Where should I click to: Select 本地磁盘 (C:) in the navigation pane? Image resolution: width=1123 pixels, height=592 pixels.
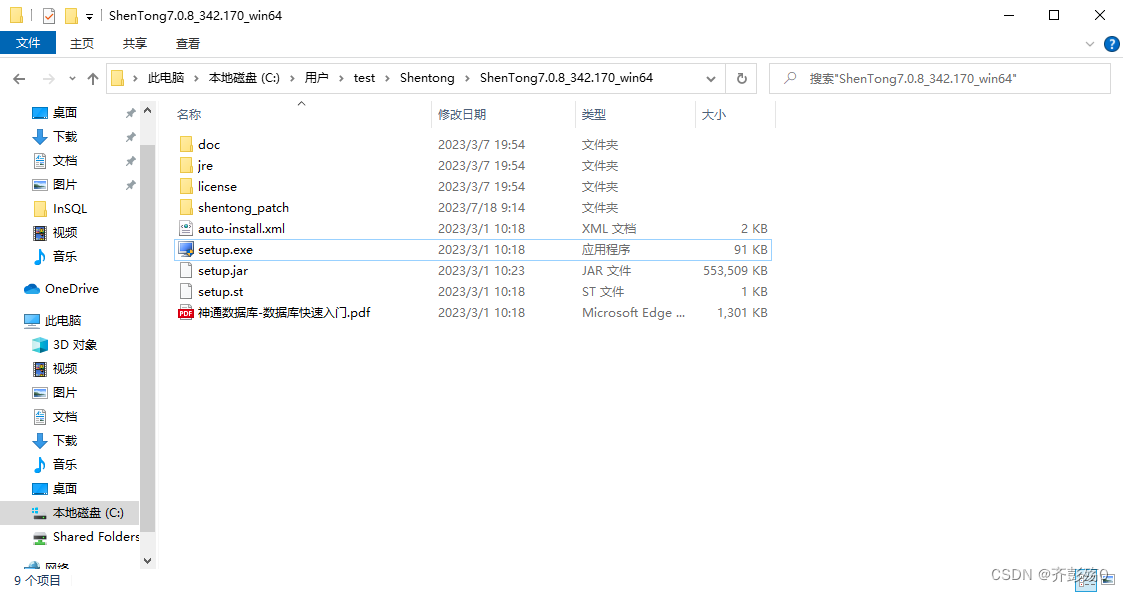point(69,513)
